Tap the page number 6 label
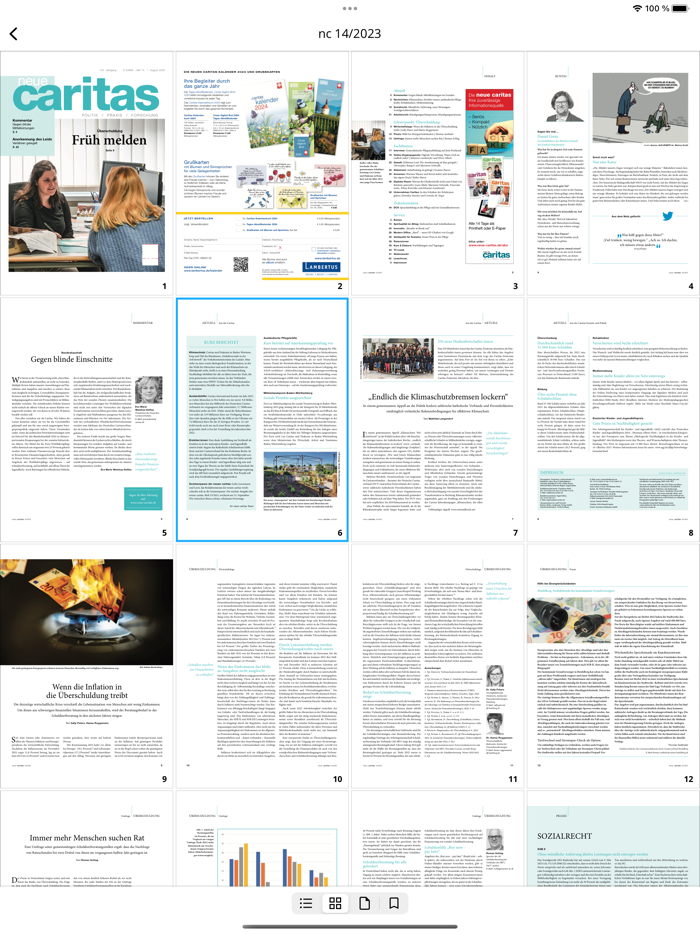Image resolution: width=700 pixels, height=934 pixels. (340, 533)
